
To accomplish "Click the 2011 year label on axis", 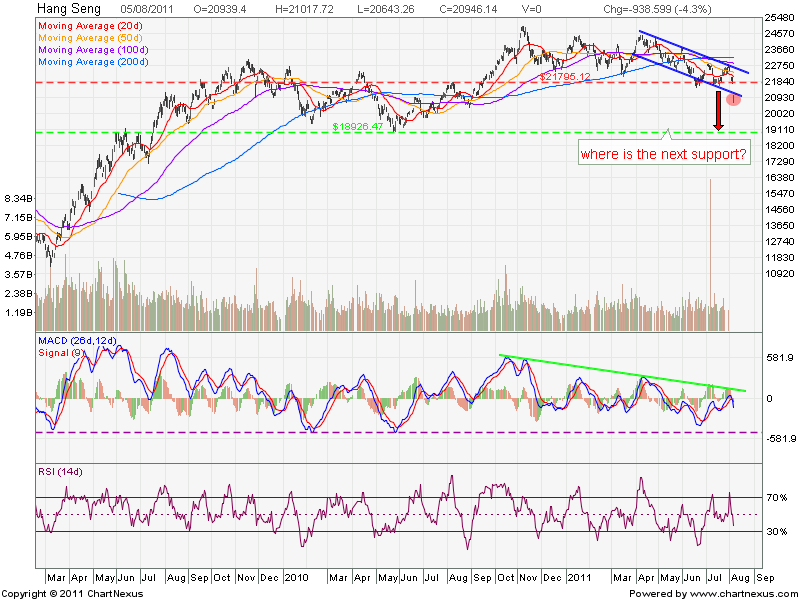I will coord(581,578).
